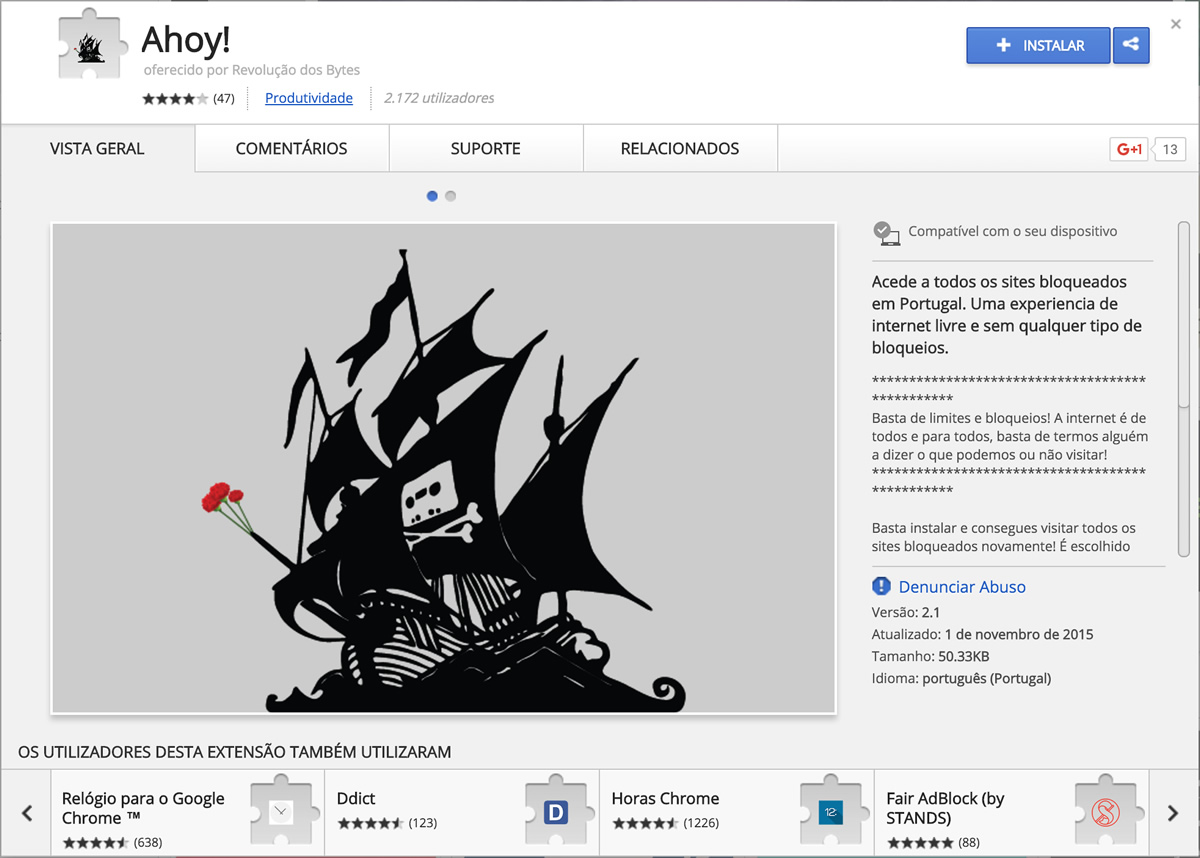Image resolution: width=1200 pixels, height=858 pixels.
Task: Open the Relógio para o Google Chrome icon
Action: tap(280, 812)
